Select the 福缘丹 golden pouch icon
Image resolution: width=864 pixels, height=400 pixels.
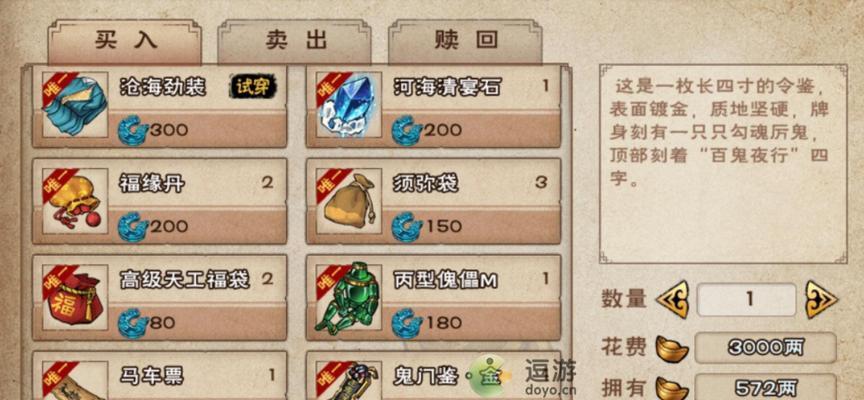click(x=74, y=201)
